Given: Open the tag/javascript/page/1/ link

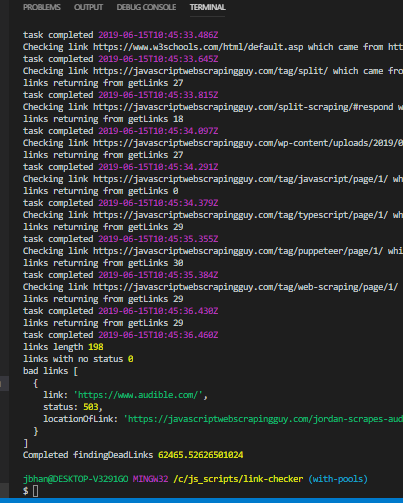Looking at the screenshot, I should (240, 179).
